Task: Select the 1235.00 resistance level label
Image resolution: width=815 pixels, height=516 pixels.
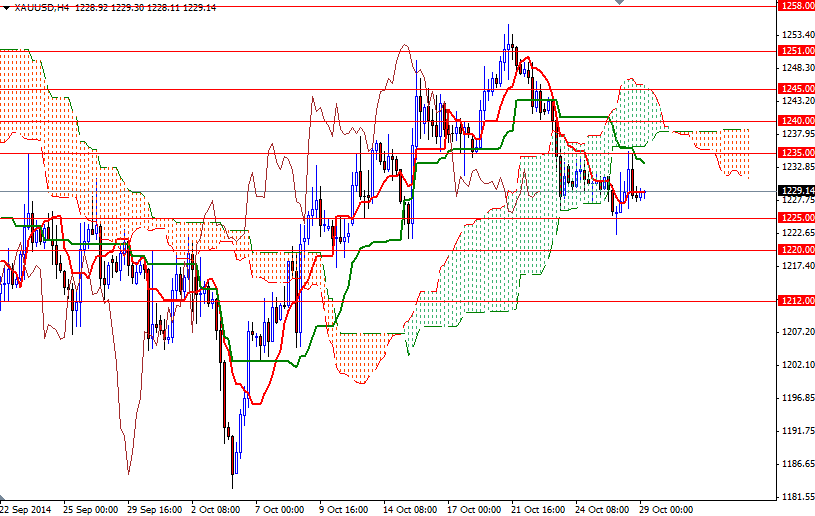Action: 796,153
